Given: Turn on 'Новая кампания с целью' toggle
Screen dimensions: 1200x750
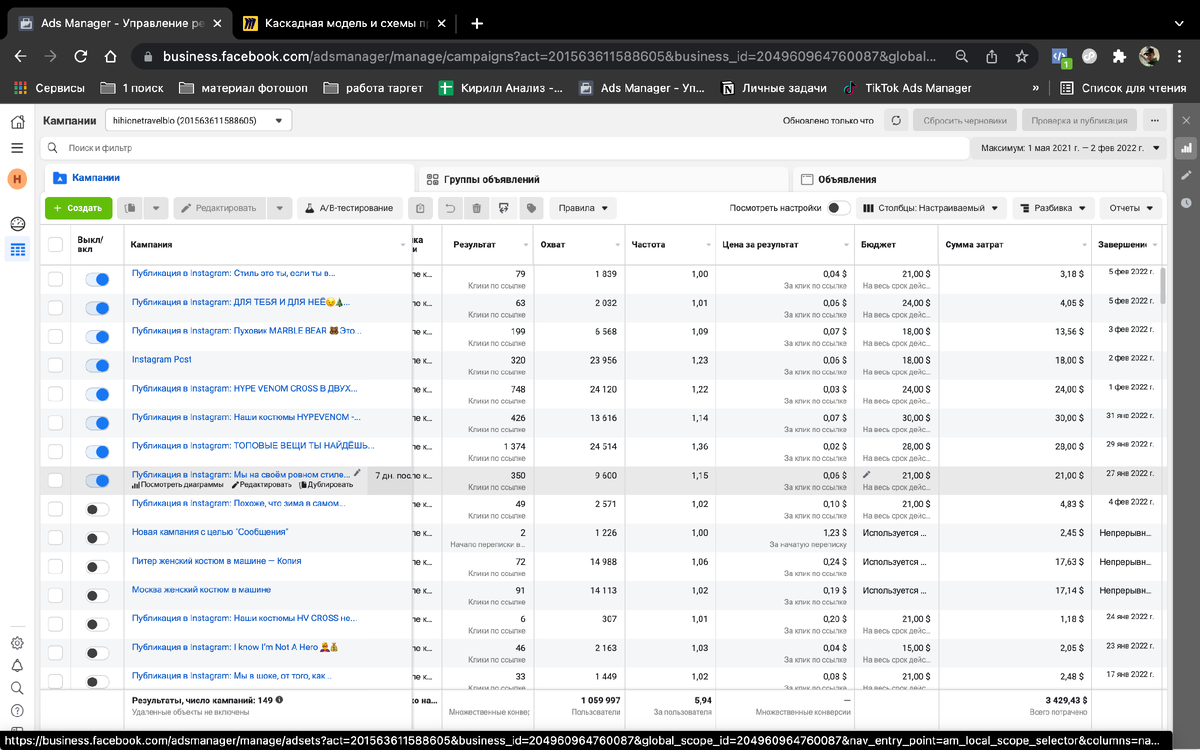Looking at the screenshot, I should pyautogui.click(x=97, y=538).
